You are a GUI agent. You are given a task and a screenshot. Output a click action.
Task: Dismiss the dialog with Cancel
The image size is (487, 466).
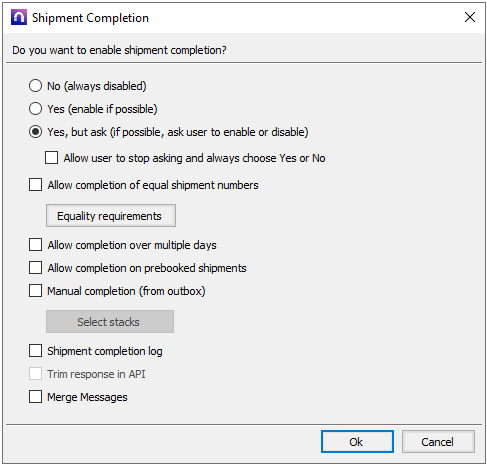(438, 442)
